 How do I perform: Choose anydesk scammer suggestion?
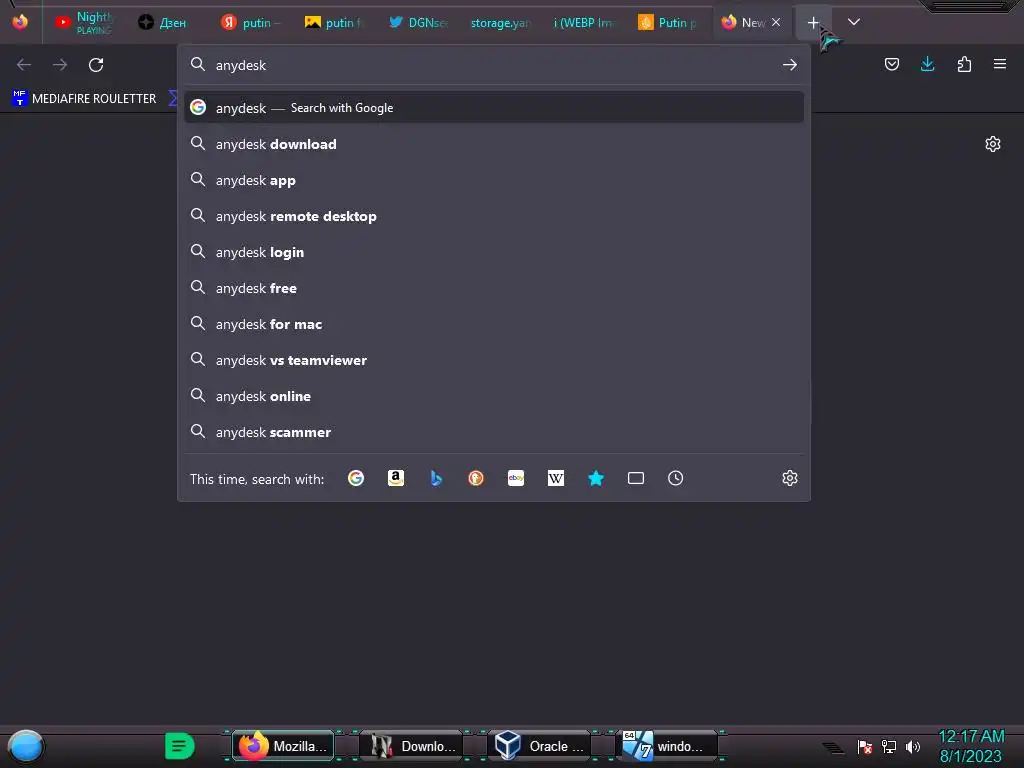pyautogui.click(x=494, y=432)
